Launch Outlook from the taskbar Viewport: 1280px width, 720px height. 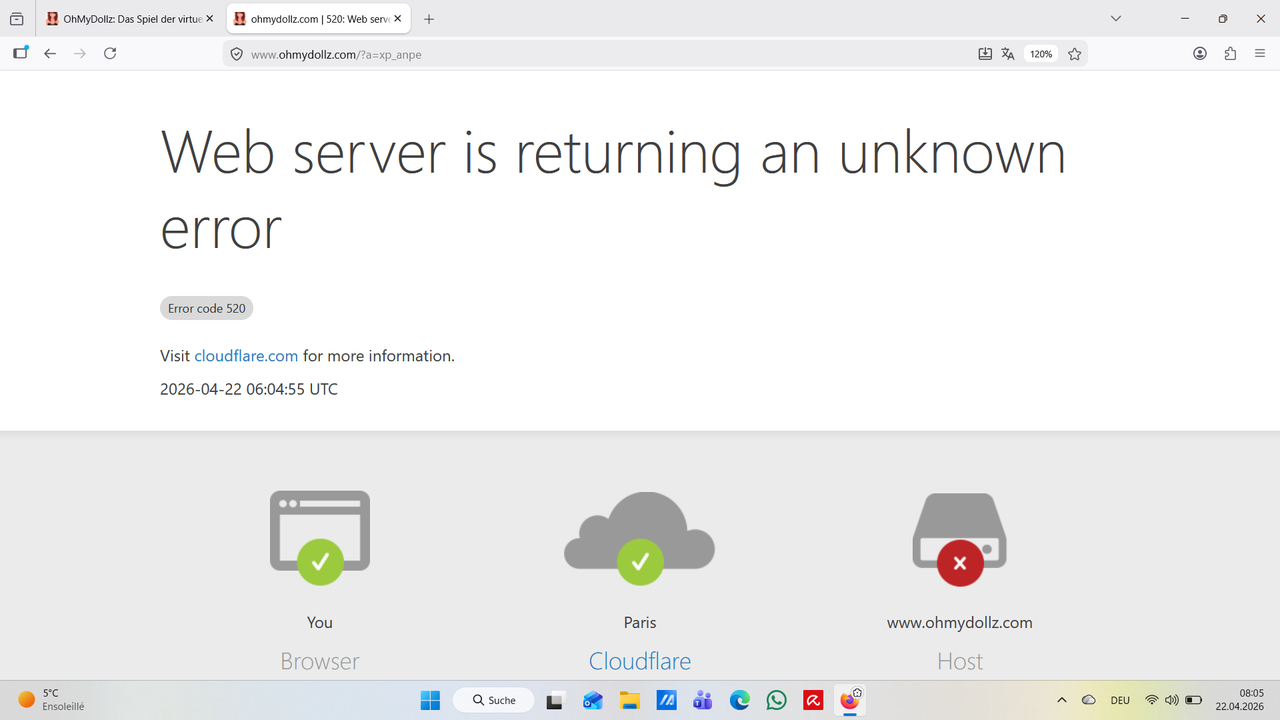click(x=592, y=700)
